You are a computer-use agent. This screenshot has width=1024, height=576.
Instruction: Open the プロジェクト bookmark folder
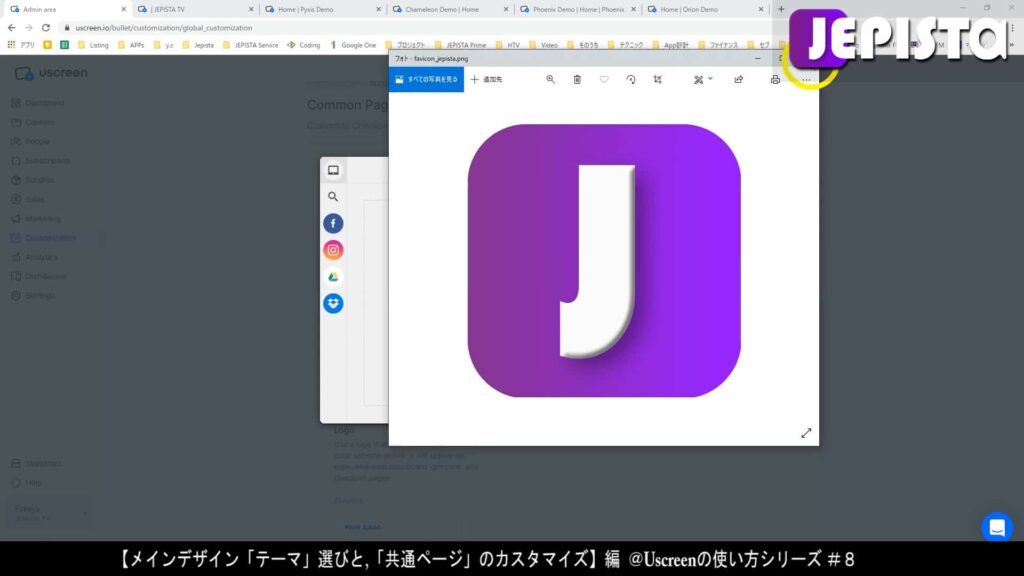click(405, 45)
